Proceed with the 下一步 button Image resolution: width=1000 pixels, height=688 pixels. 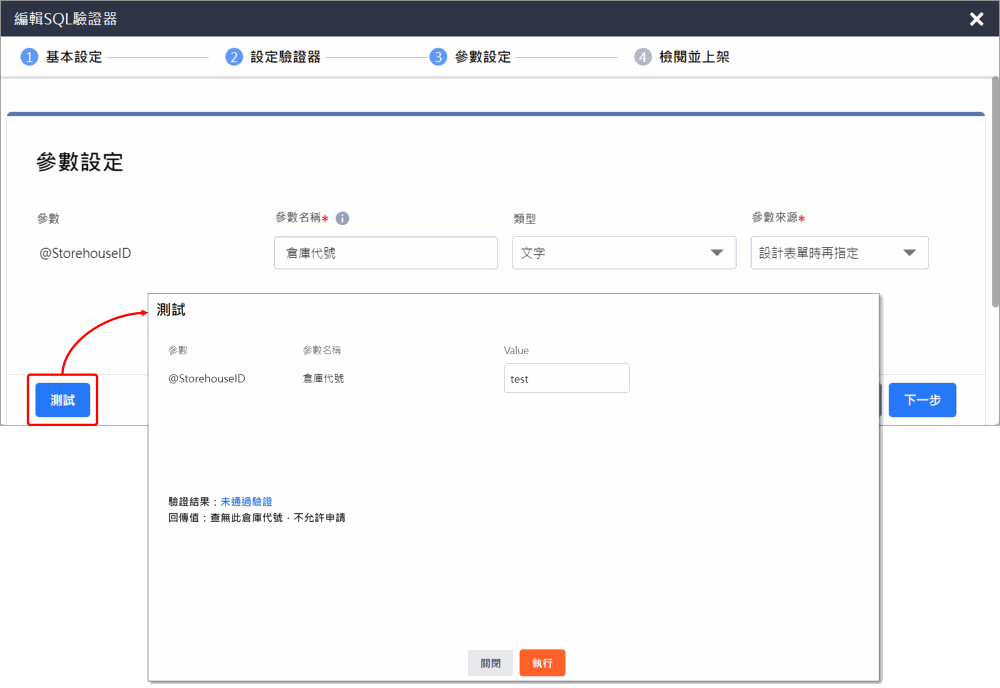pyautogui.click(x=922, y=400)
